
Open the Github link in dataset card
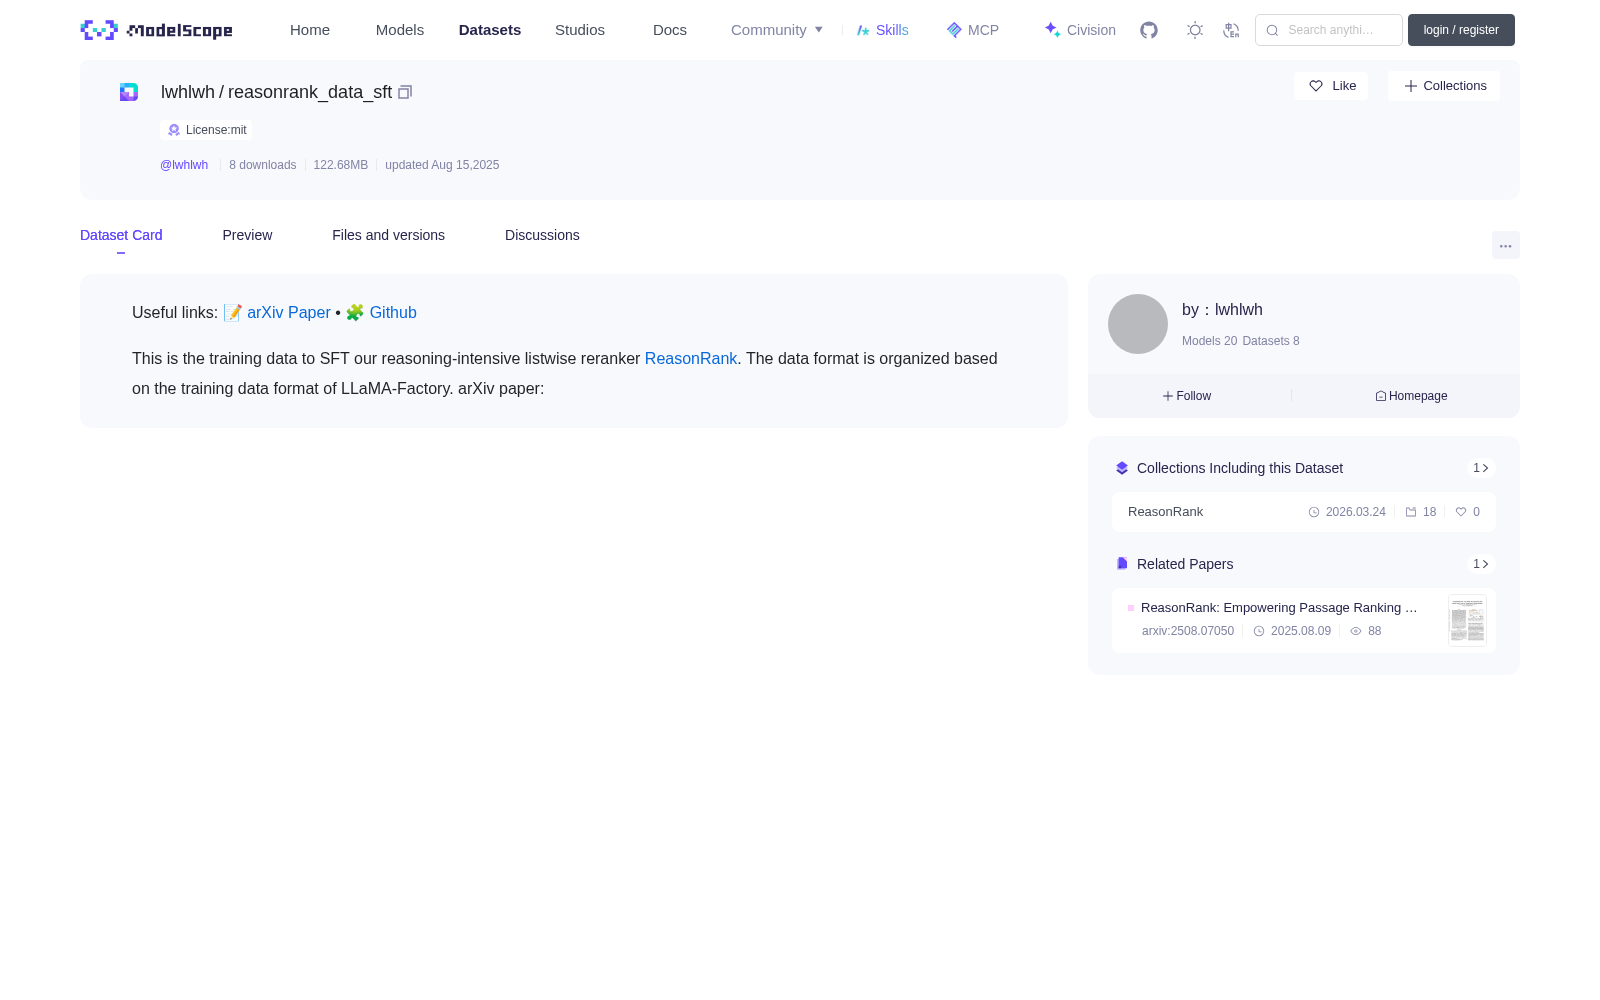393,313
